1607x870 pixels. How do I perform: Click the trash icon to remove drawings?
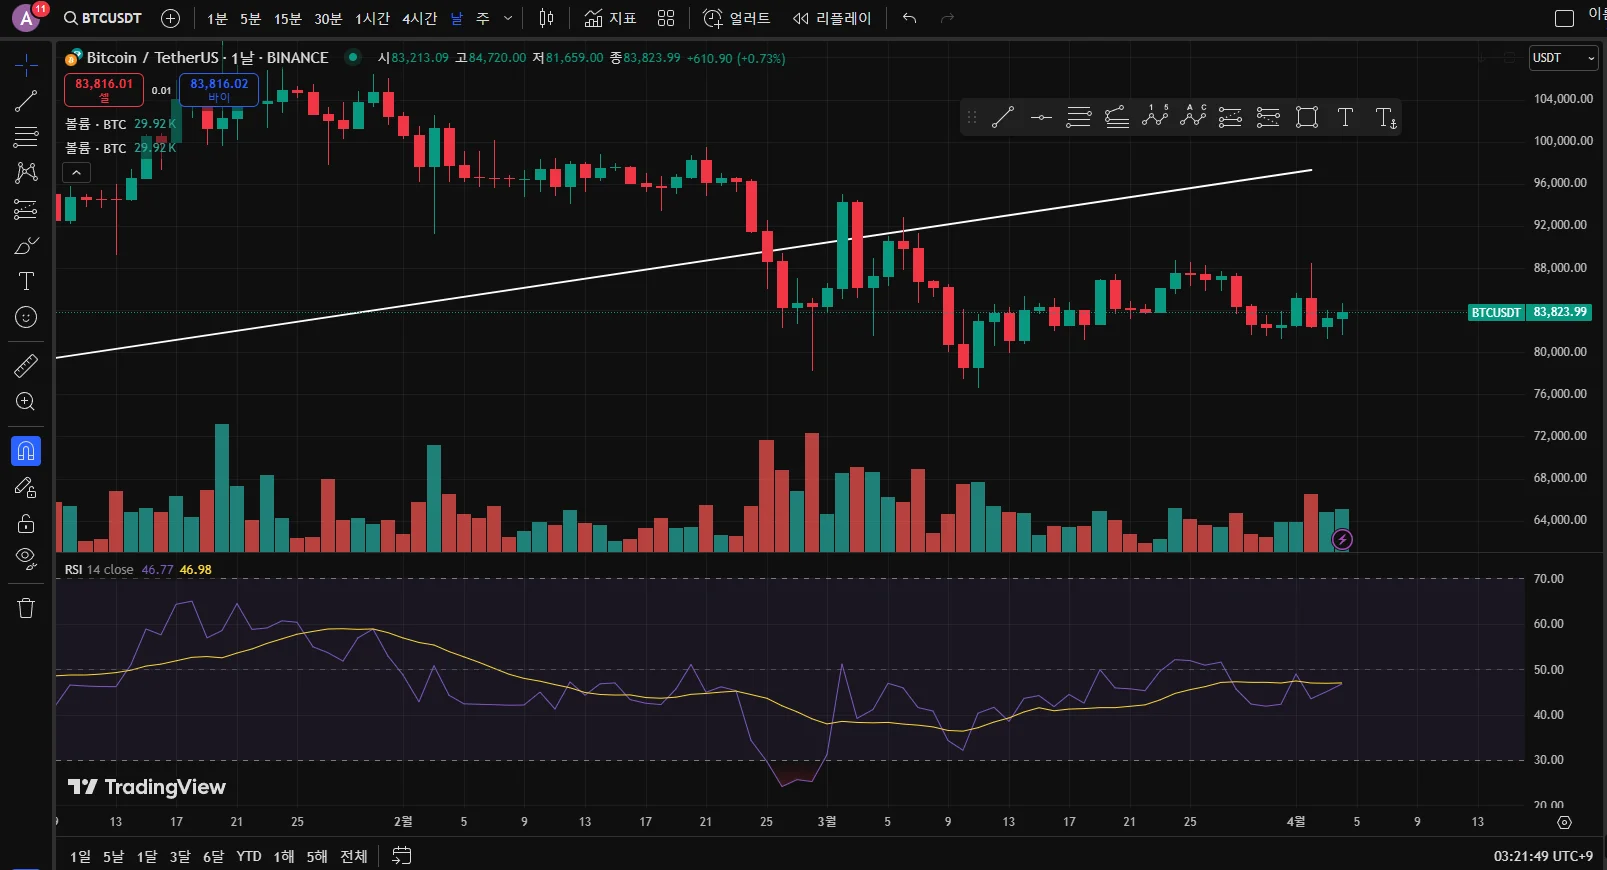26,608
